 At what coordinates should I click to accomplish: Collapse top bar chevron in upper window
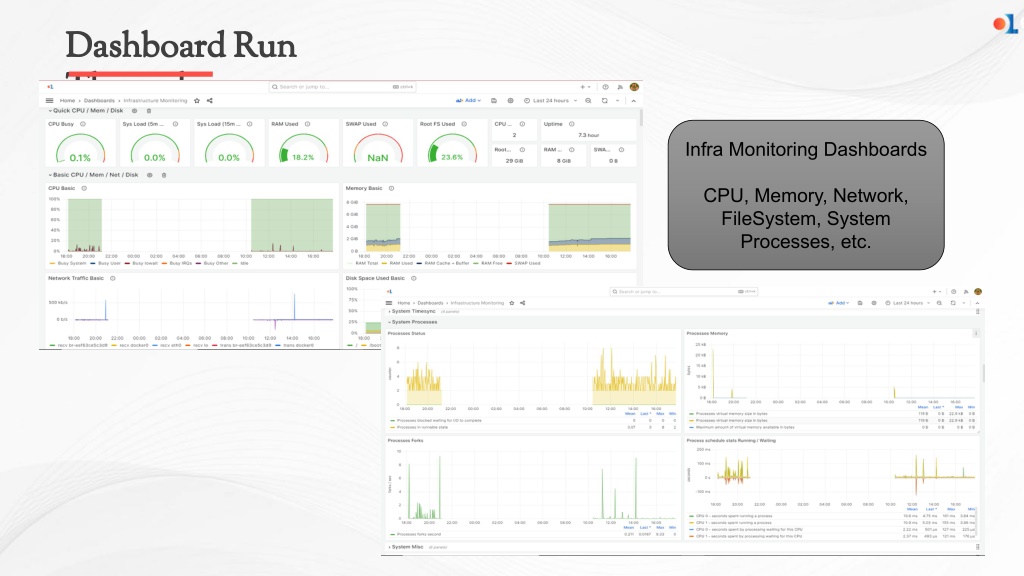[x=633, y=101]
